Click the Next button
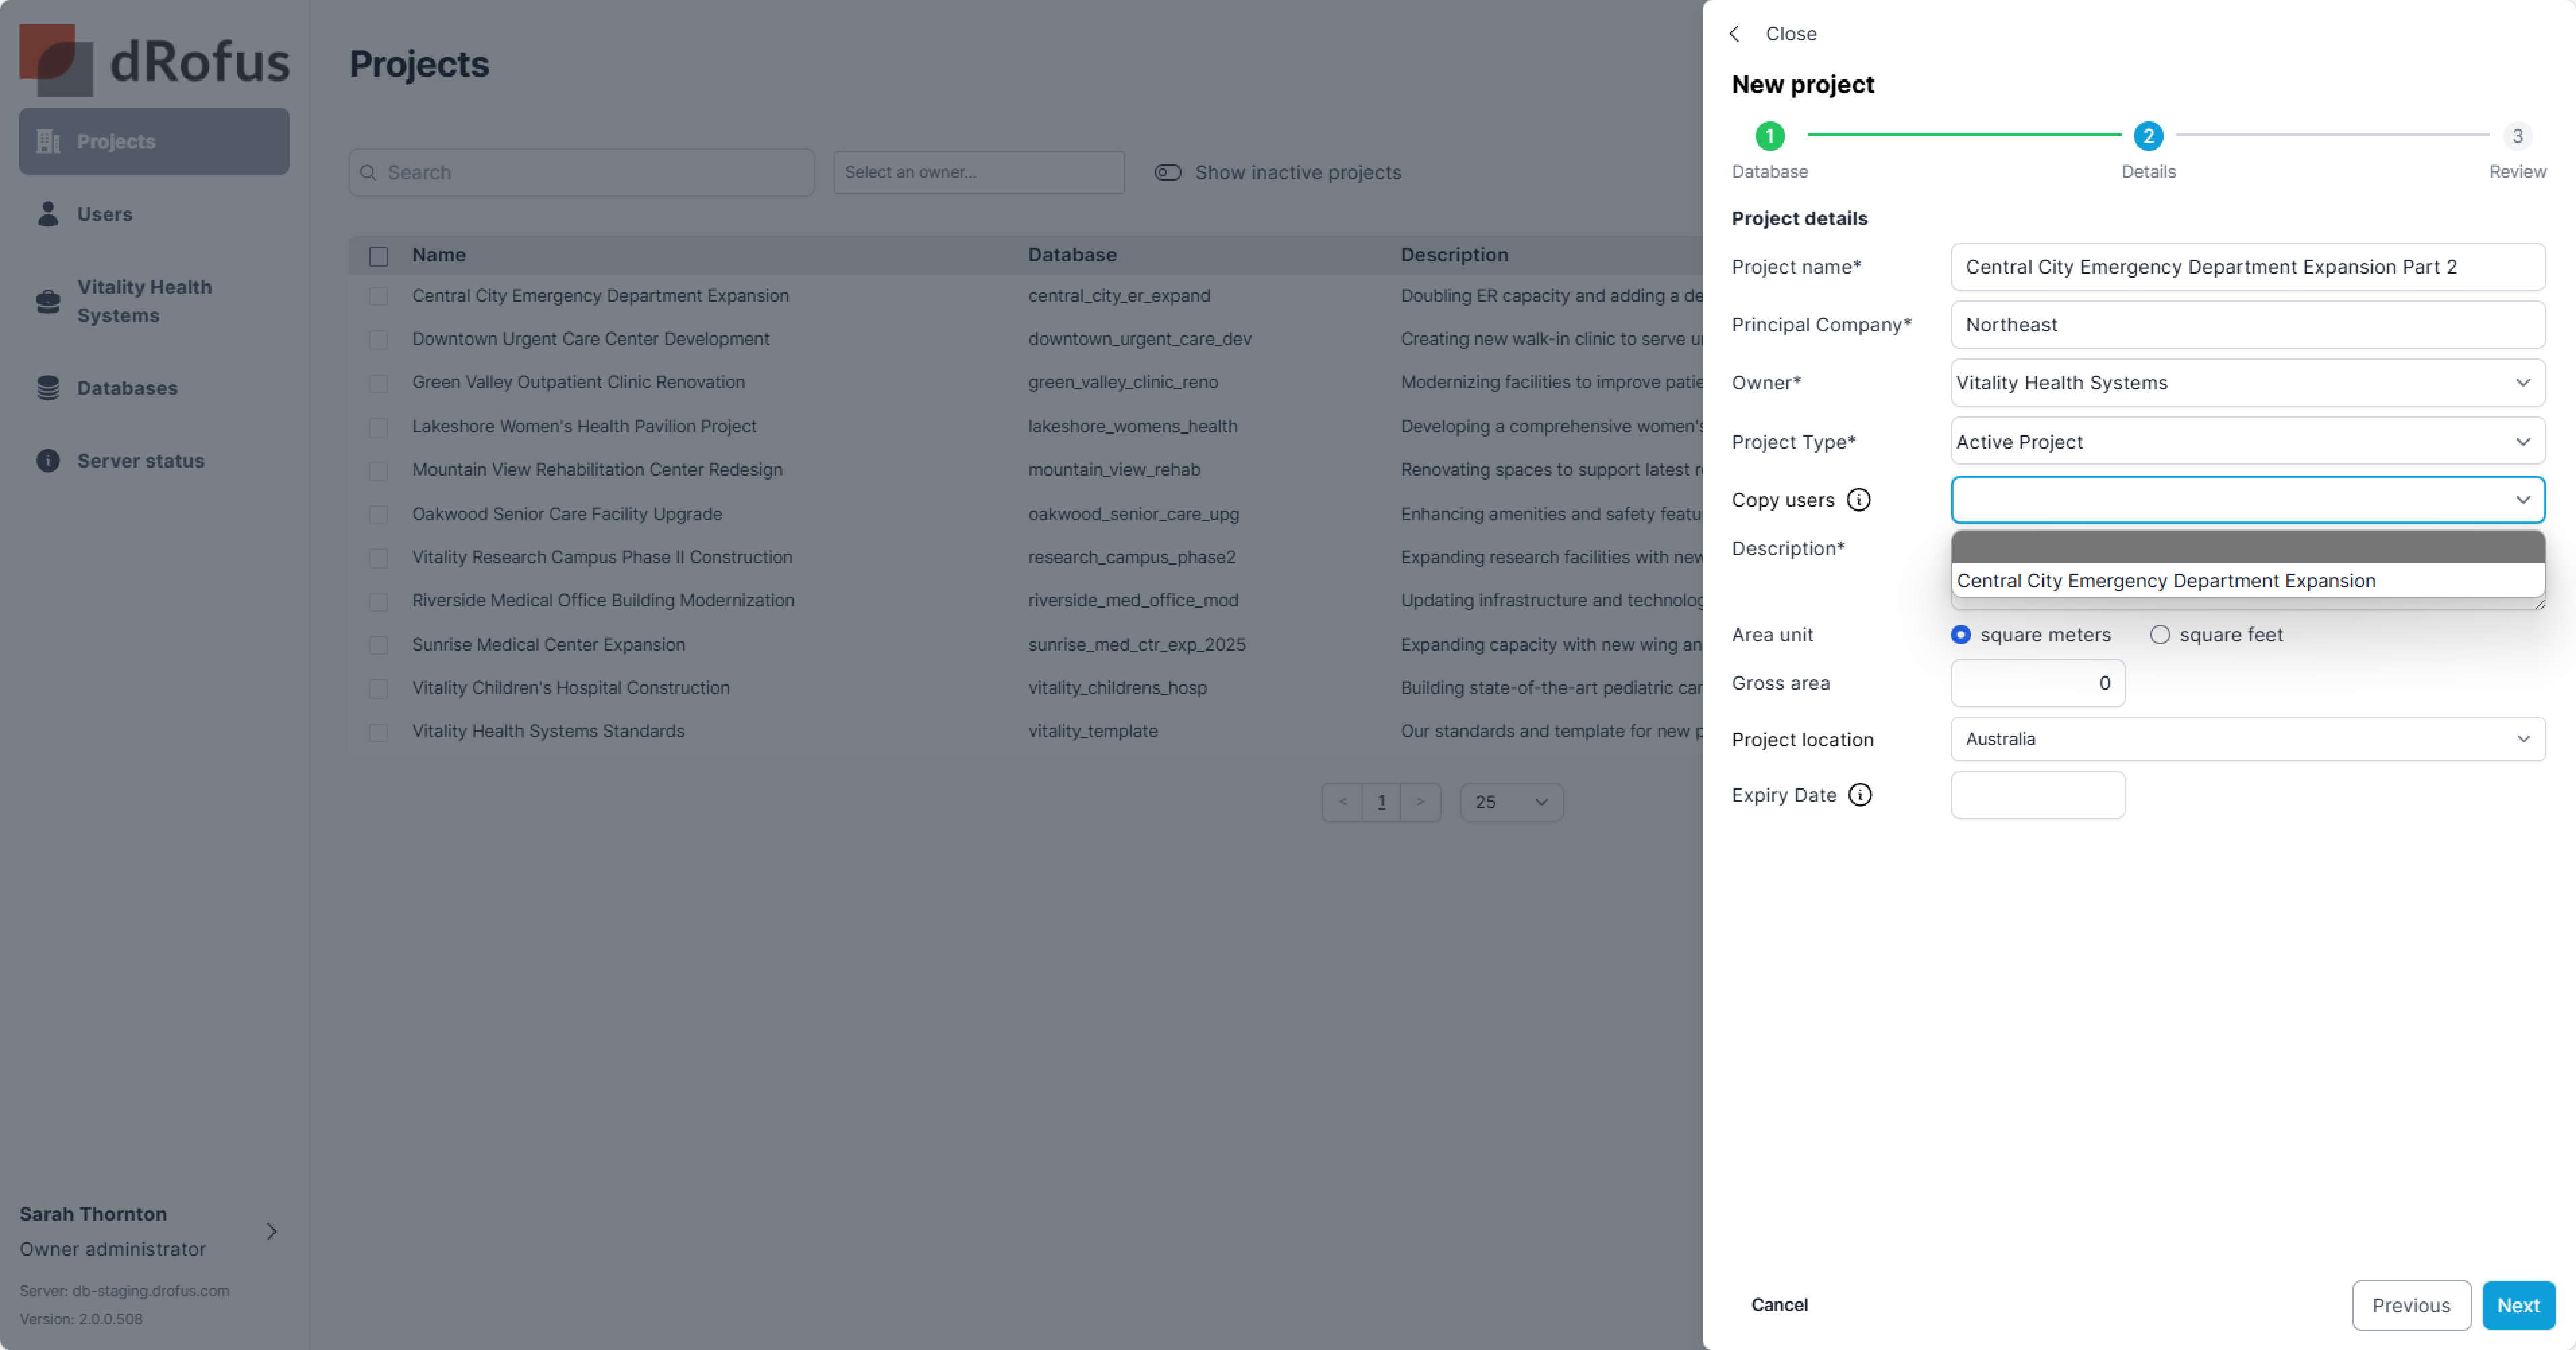The height and width of the screenshot is (1350, 2576). click(2518, 1305)
